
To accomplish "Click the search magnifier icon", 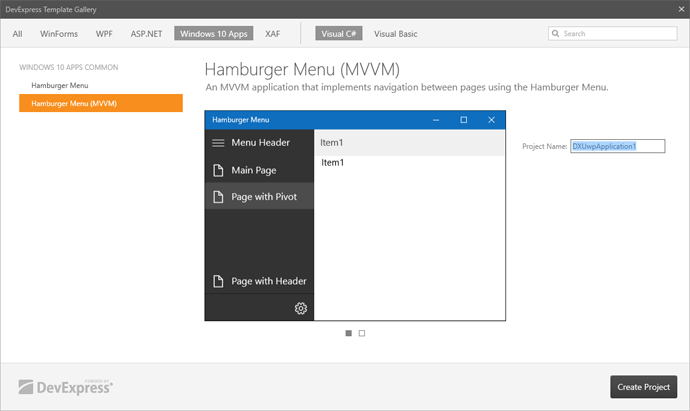I will (557, 34).
